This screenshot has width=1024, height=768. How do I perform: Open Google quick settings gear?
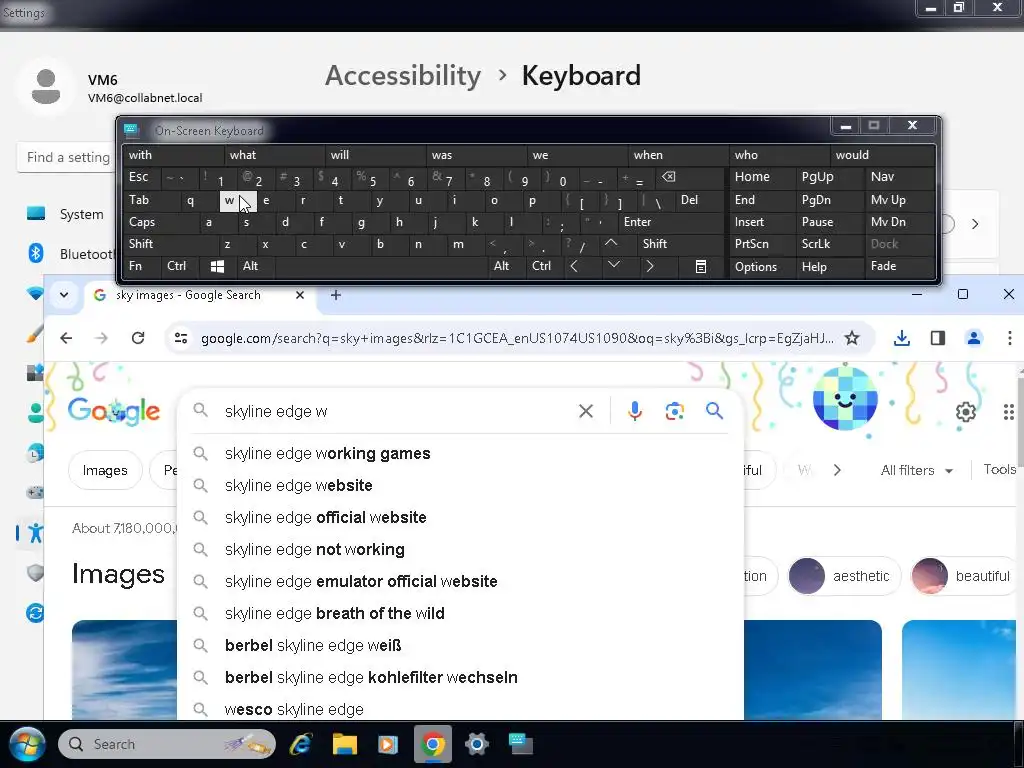click(966, 412)
